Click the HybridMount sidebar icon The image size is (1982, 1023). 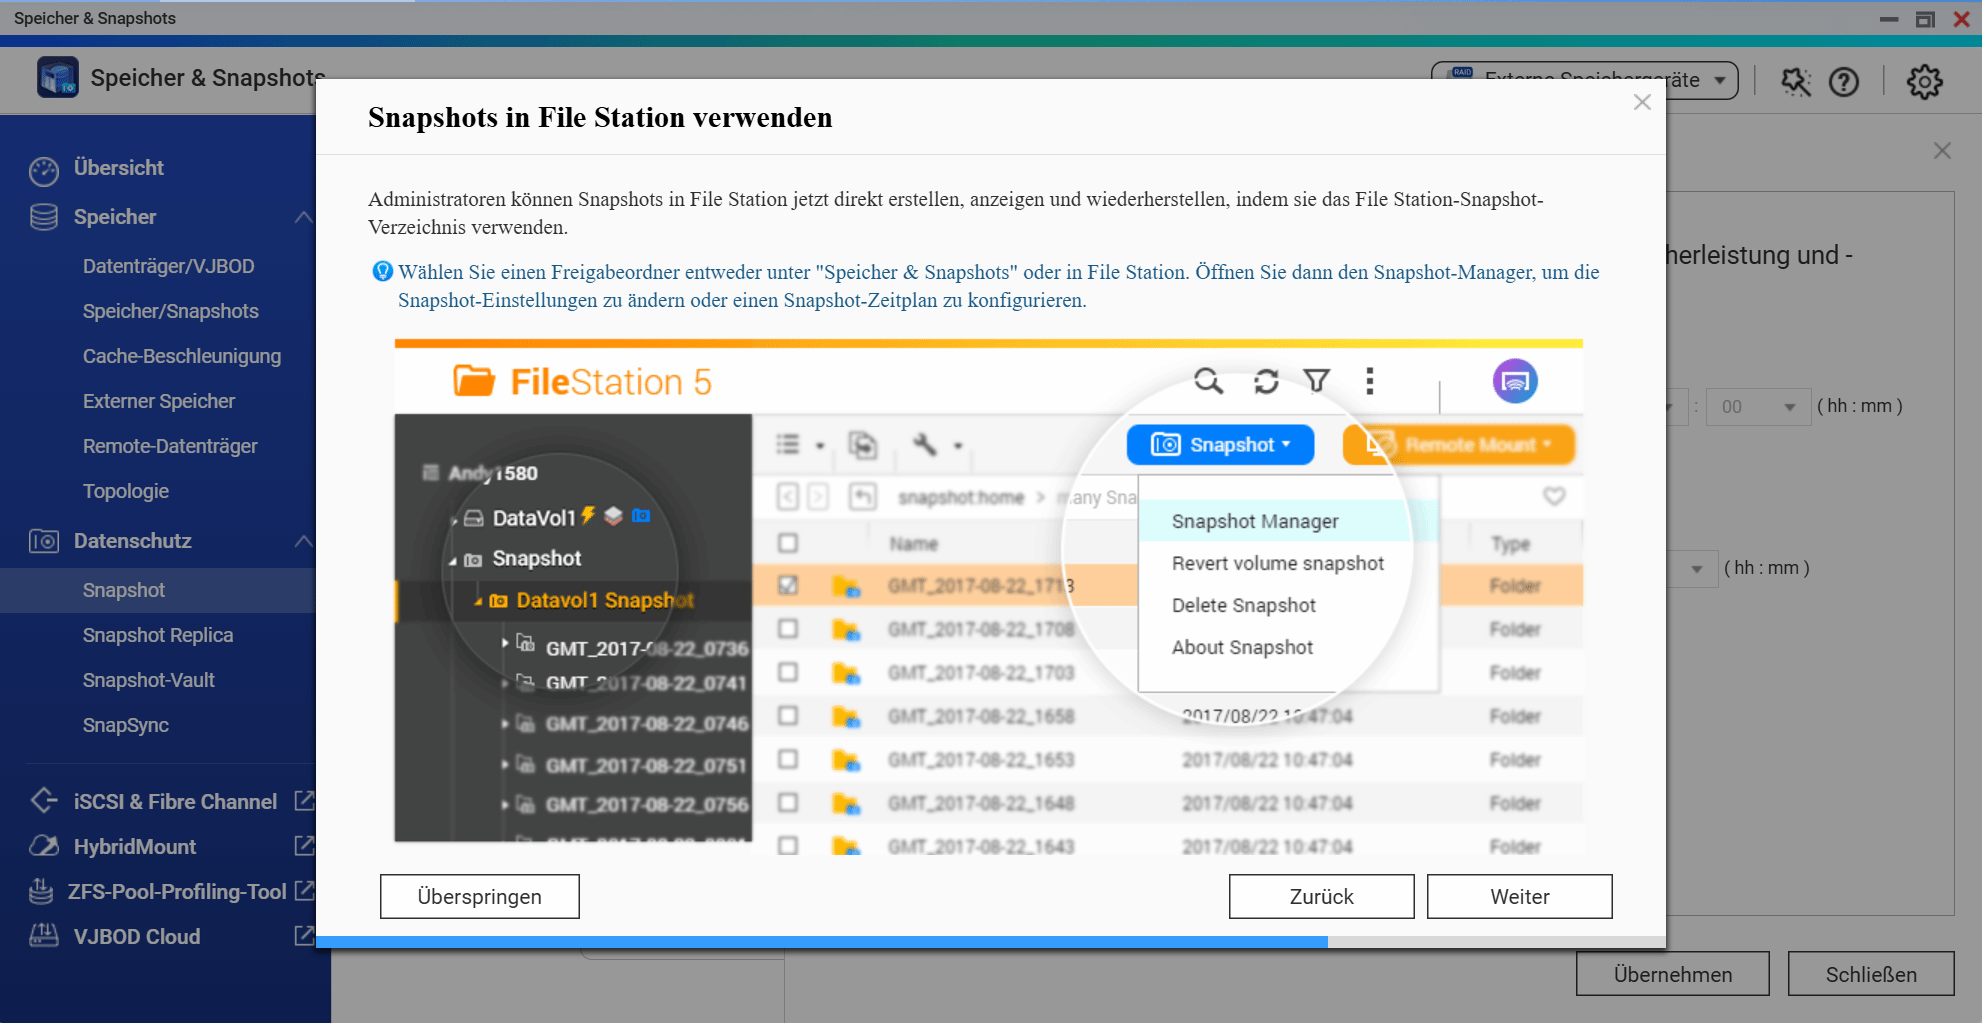44,846
